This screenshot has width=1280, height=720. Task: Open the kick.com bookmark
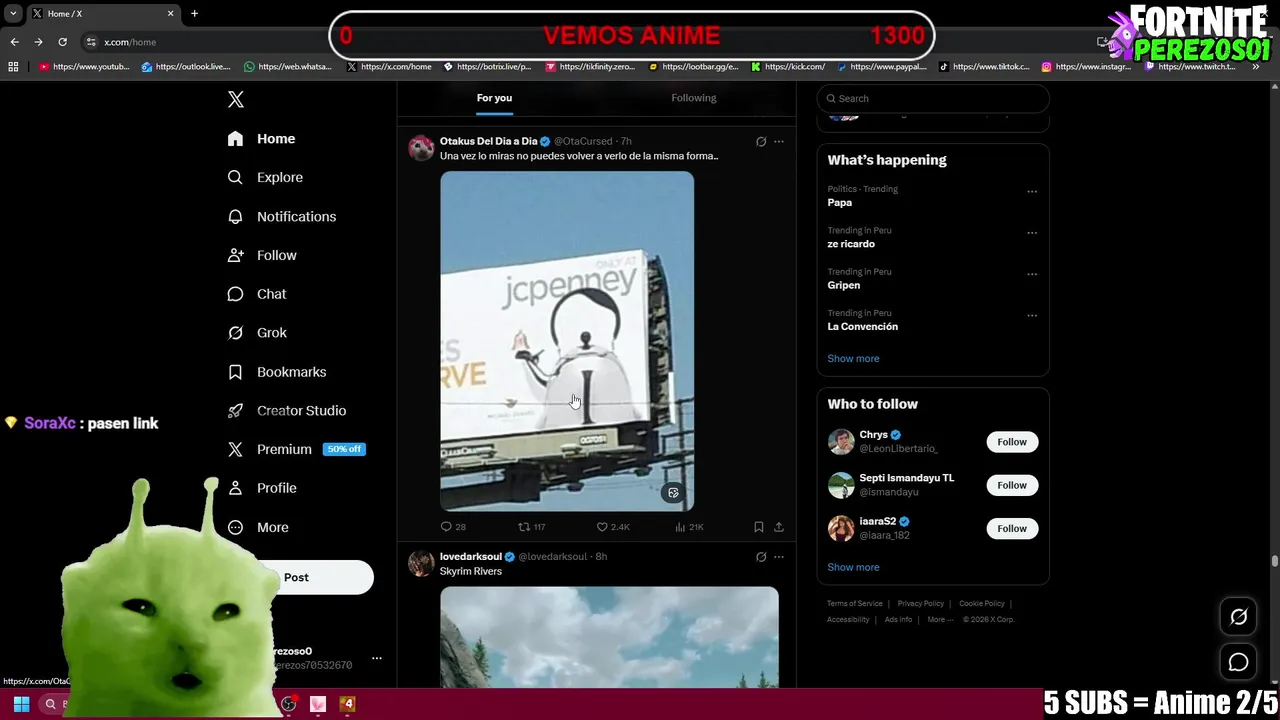(788, 67)
